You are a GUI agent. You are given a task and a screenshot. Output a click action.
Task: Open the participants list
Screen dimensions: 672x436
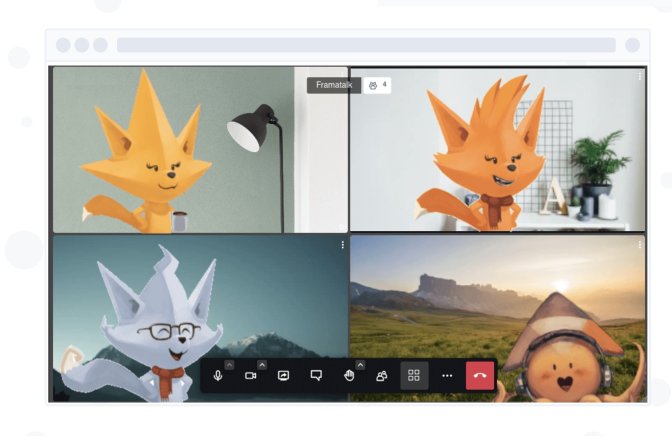tap(381, 376)
